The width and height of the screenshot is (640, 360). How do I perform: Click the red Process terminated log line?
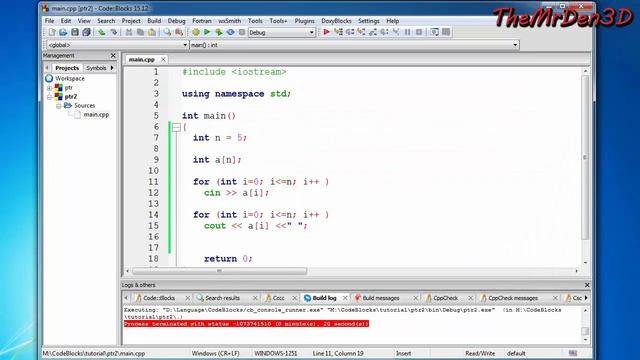tap(246, 324)
